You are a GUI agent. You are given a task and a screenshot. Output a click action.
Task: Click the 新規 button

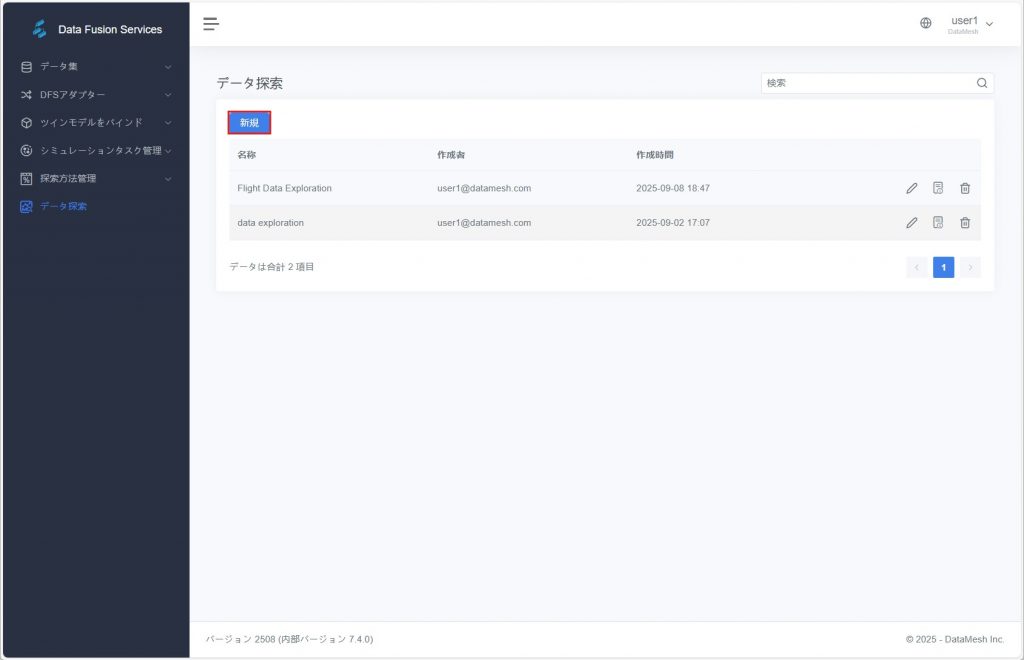point(249,122)
